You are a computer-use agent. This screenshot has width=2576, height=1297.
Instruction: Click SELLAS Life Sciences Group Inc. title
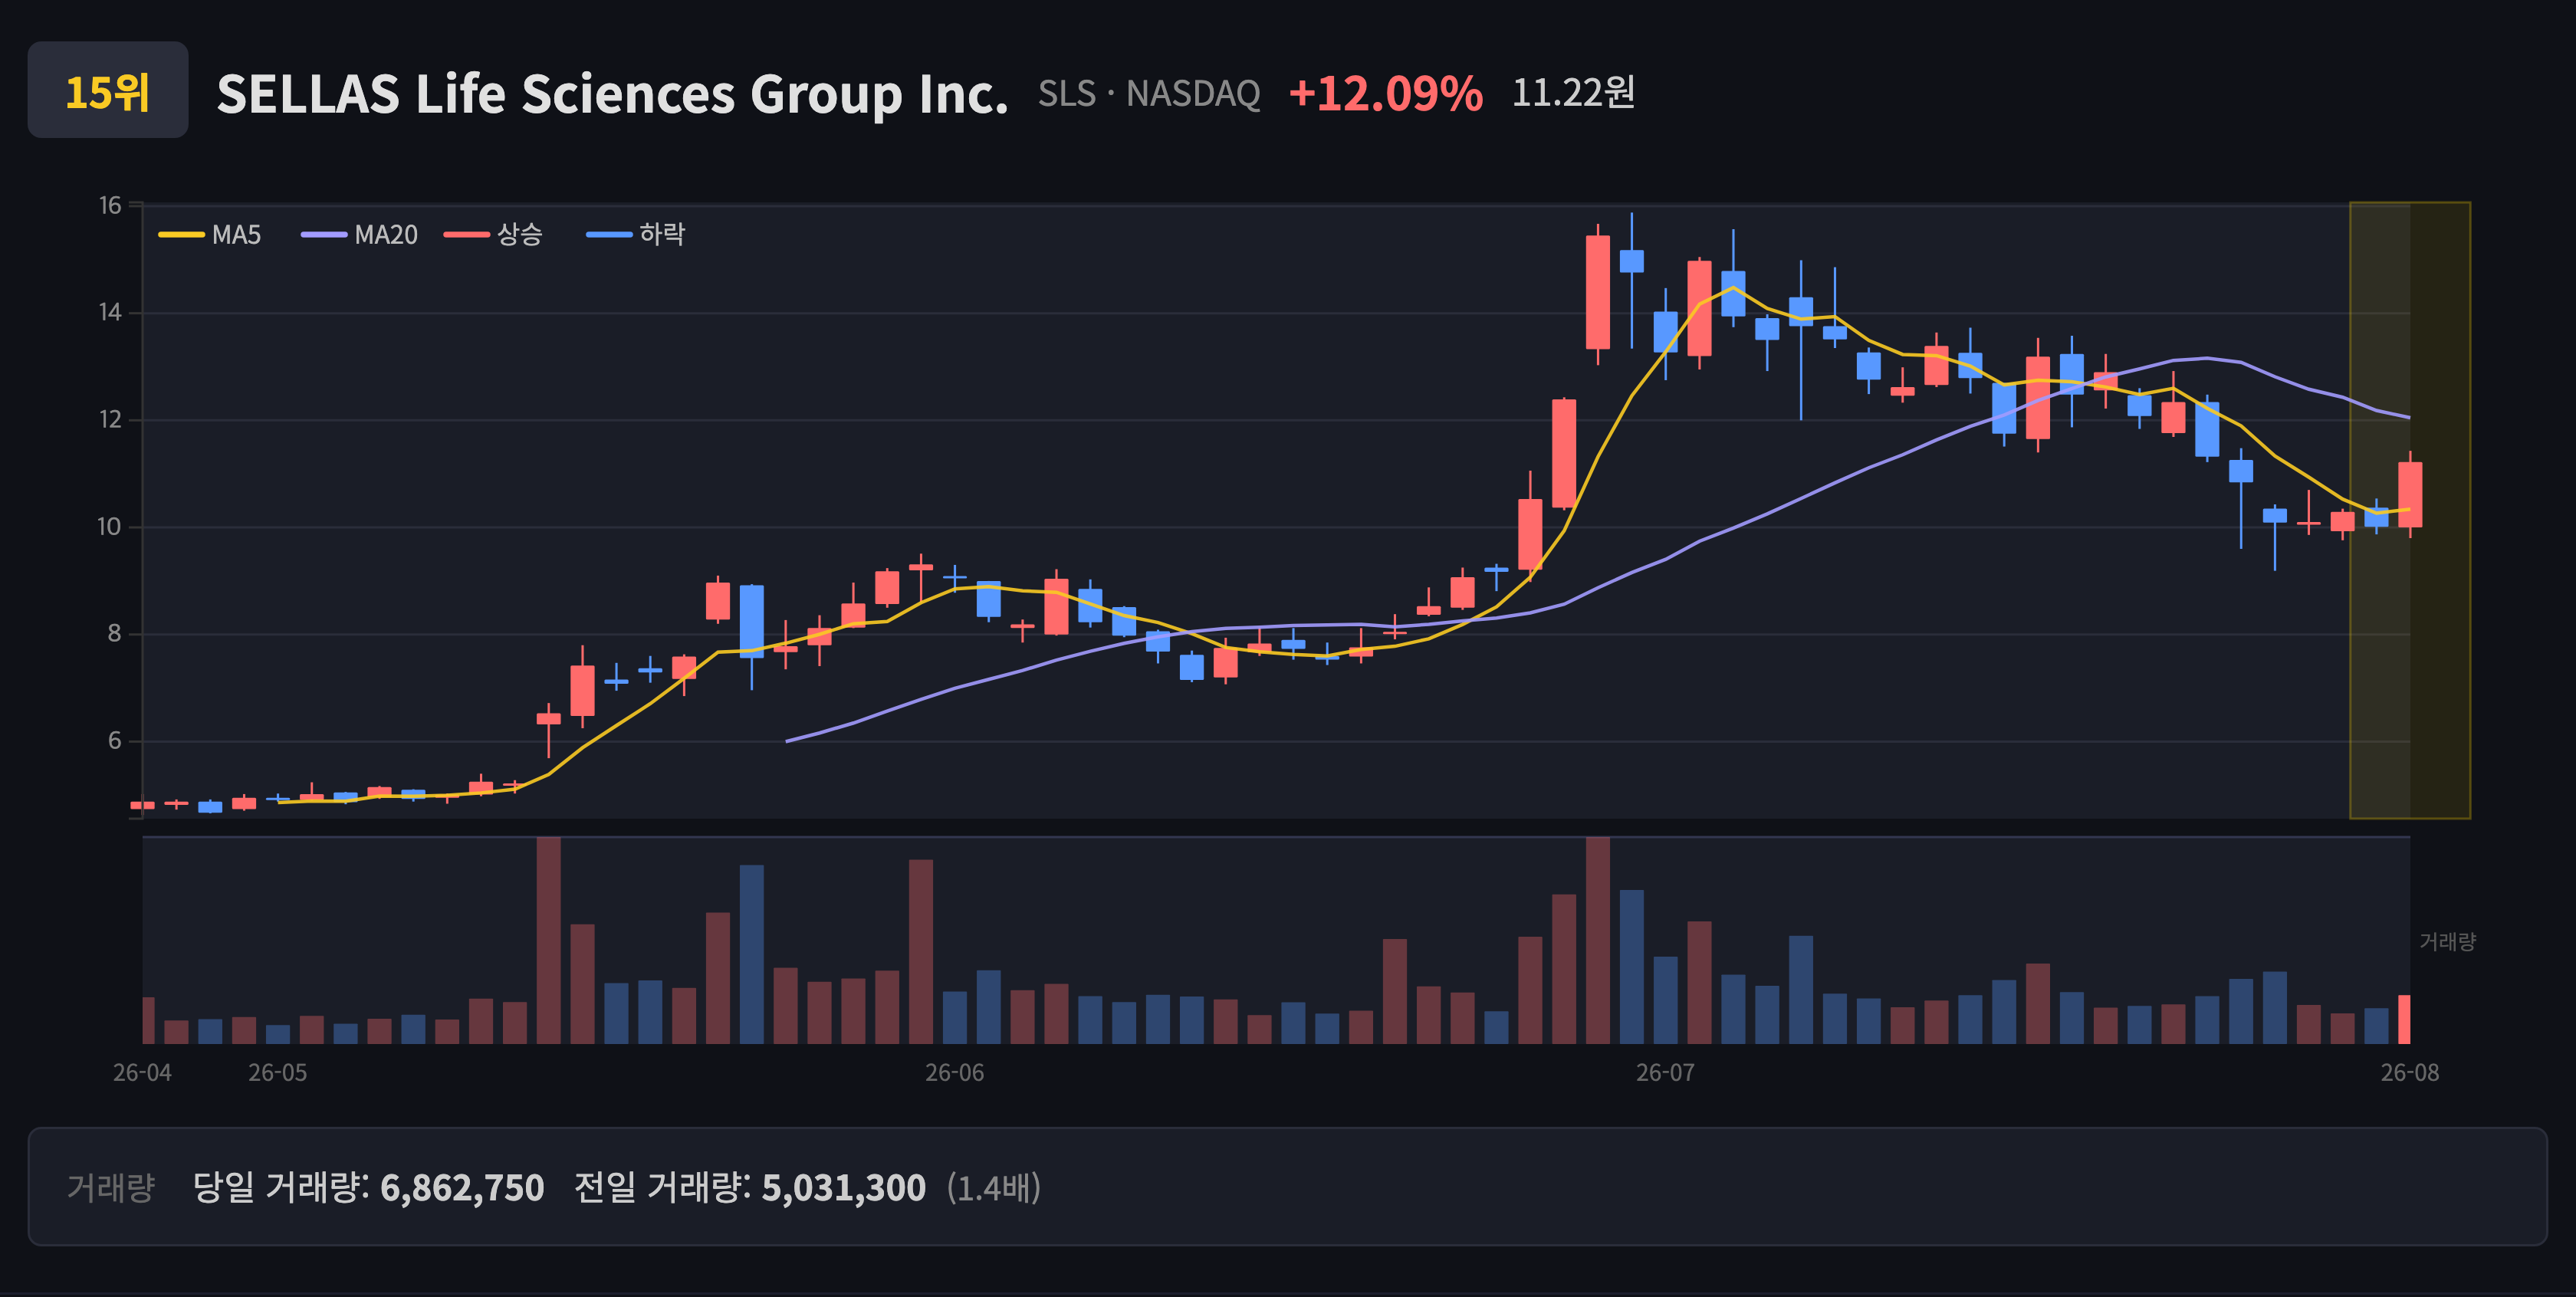pos(612,94)
